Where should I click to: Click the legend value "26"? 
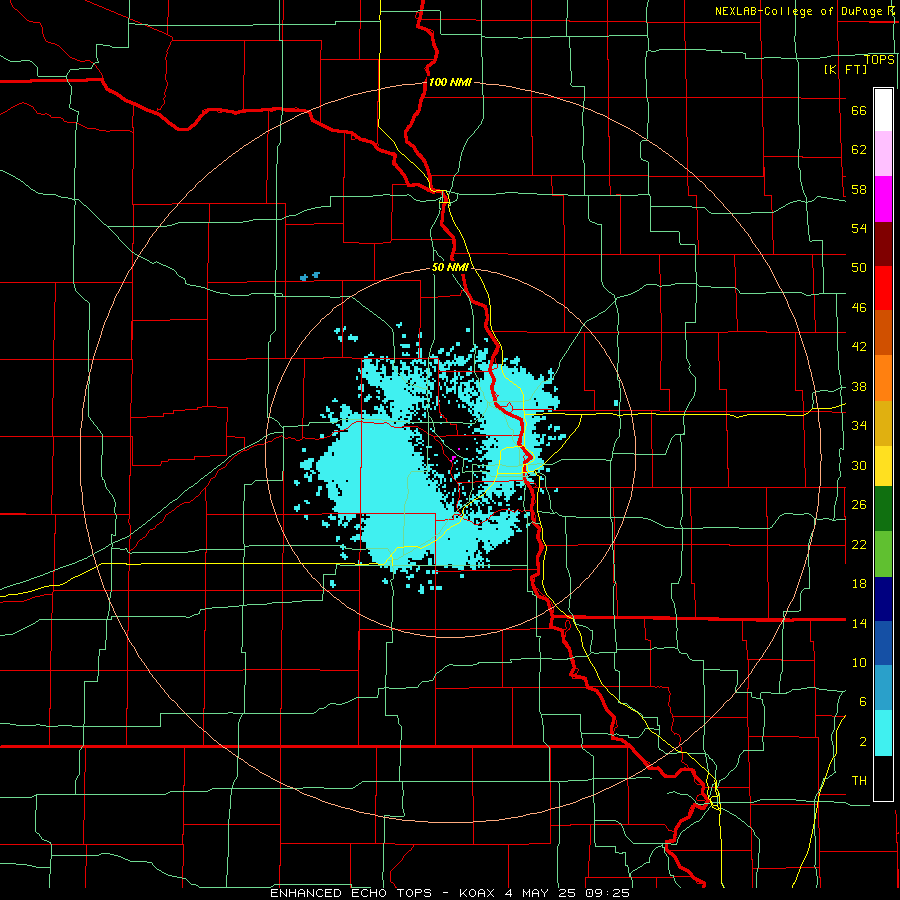tap(859, 505)
